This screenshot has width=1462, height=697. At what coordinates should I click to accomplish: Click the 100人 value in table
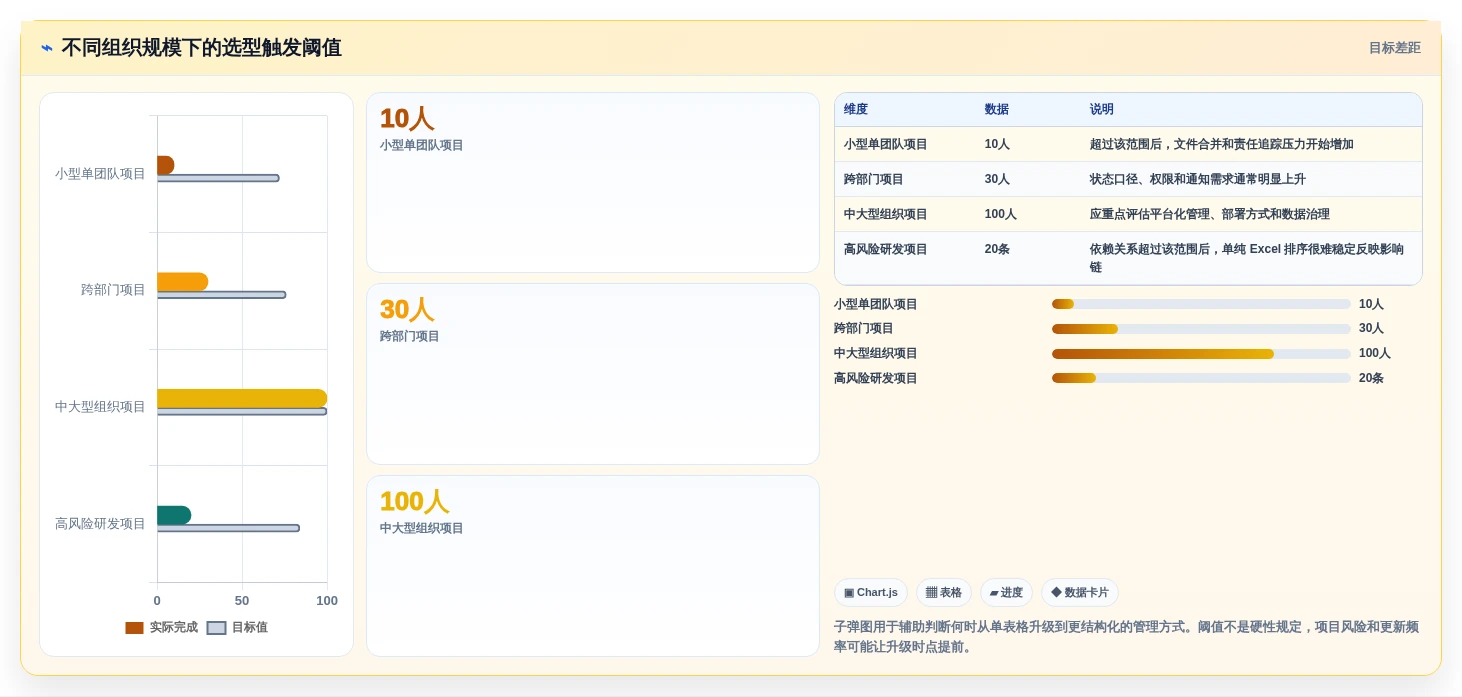tap(1000, 214)
